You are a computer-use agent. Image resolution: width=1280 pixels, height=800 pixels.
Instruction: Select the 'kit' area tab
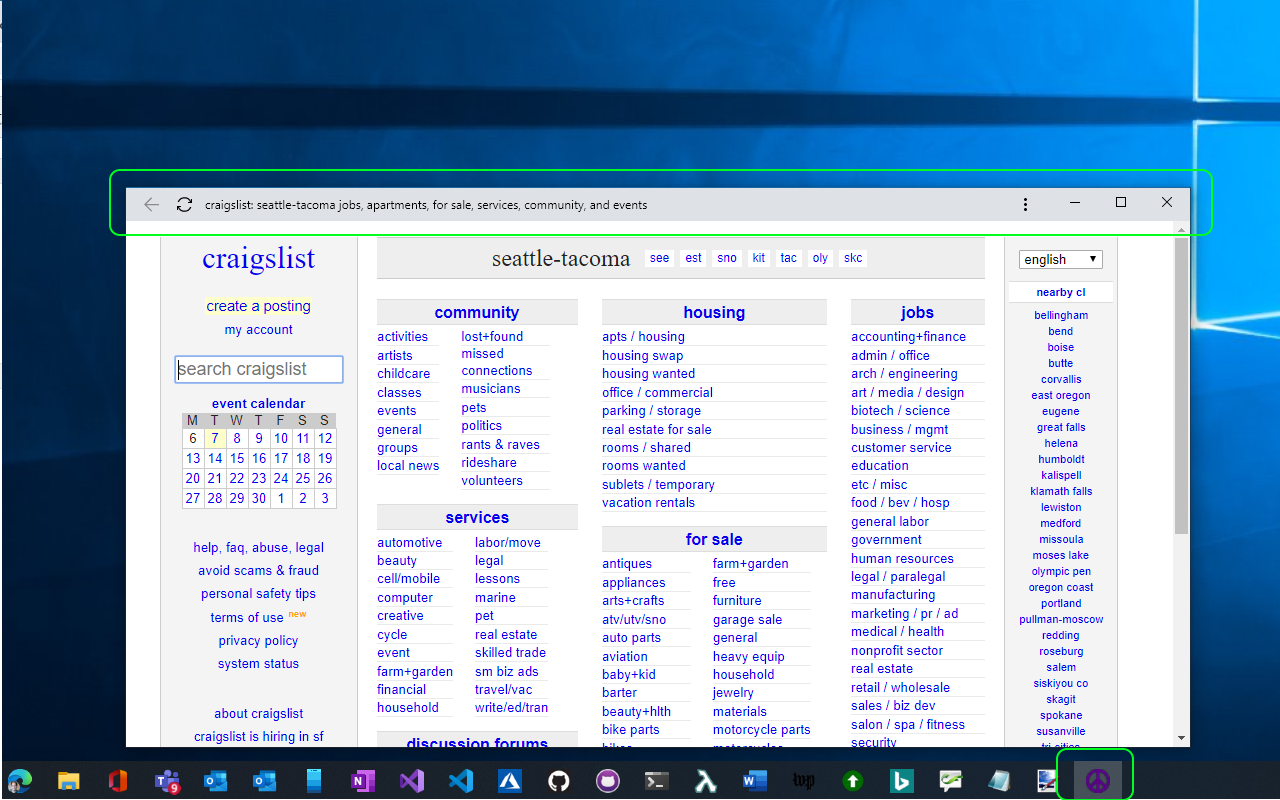pyautogui.click(x=759, y=258)
